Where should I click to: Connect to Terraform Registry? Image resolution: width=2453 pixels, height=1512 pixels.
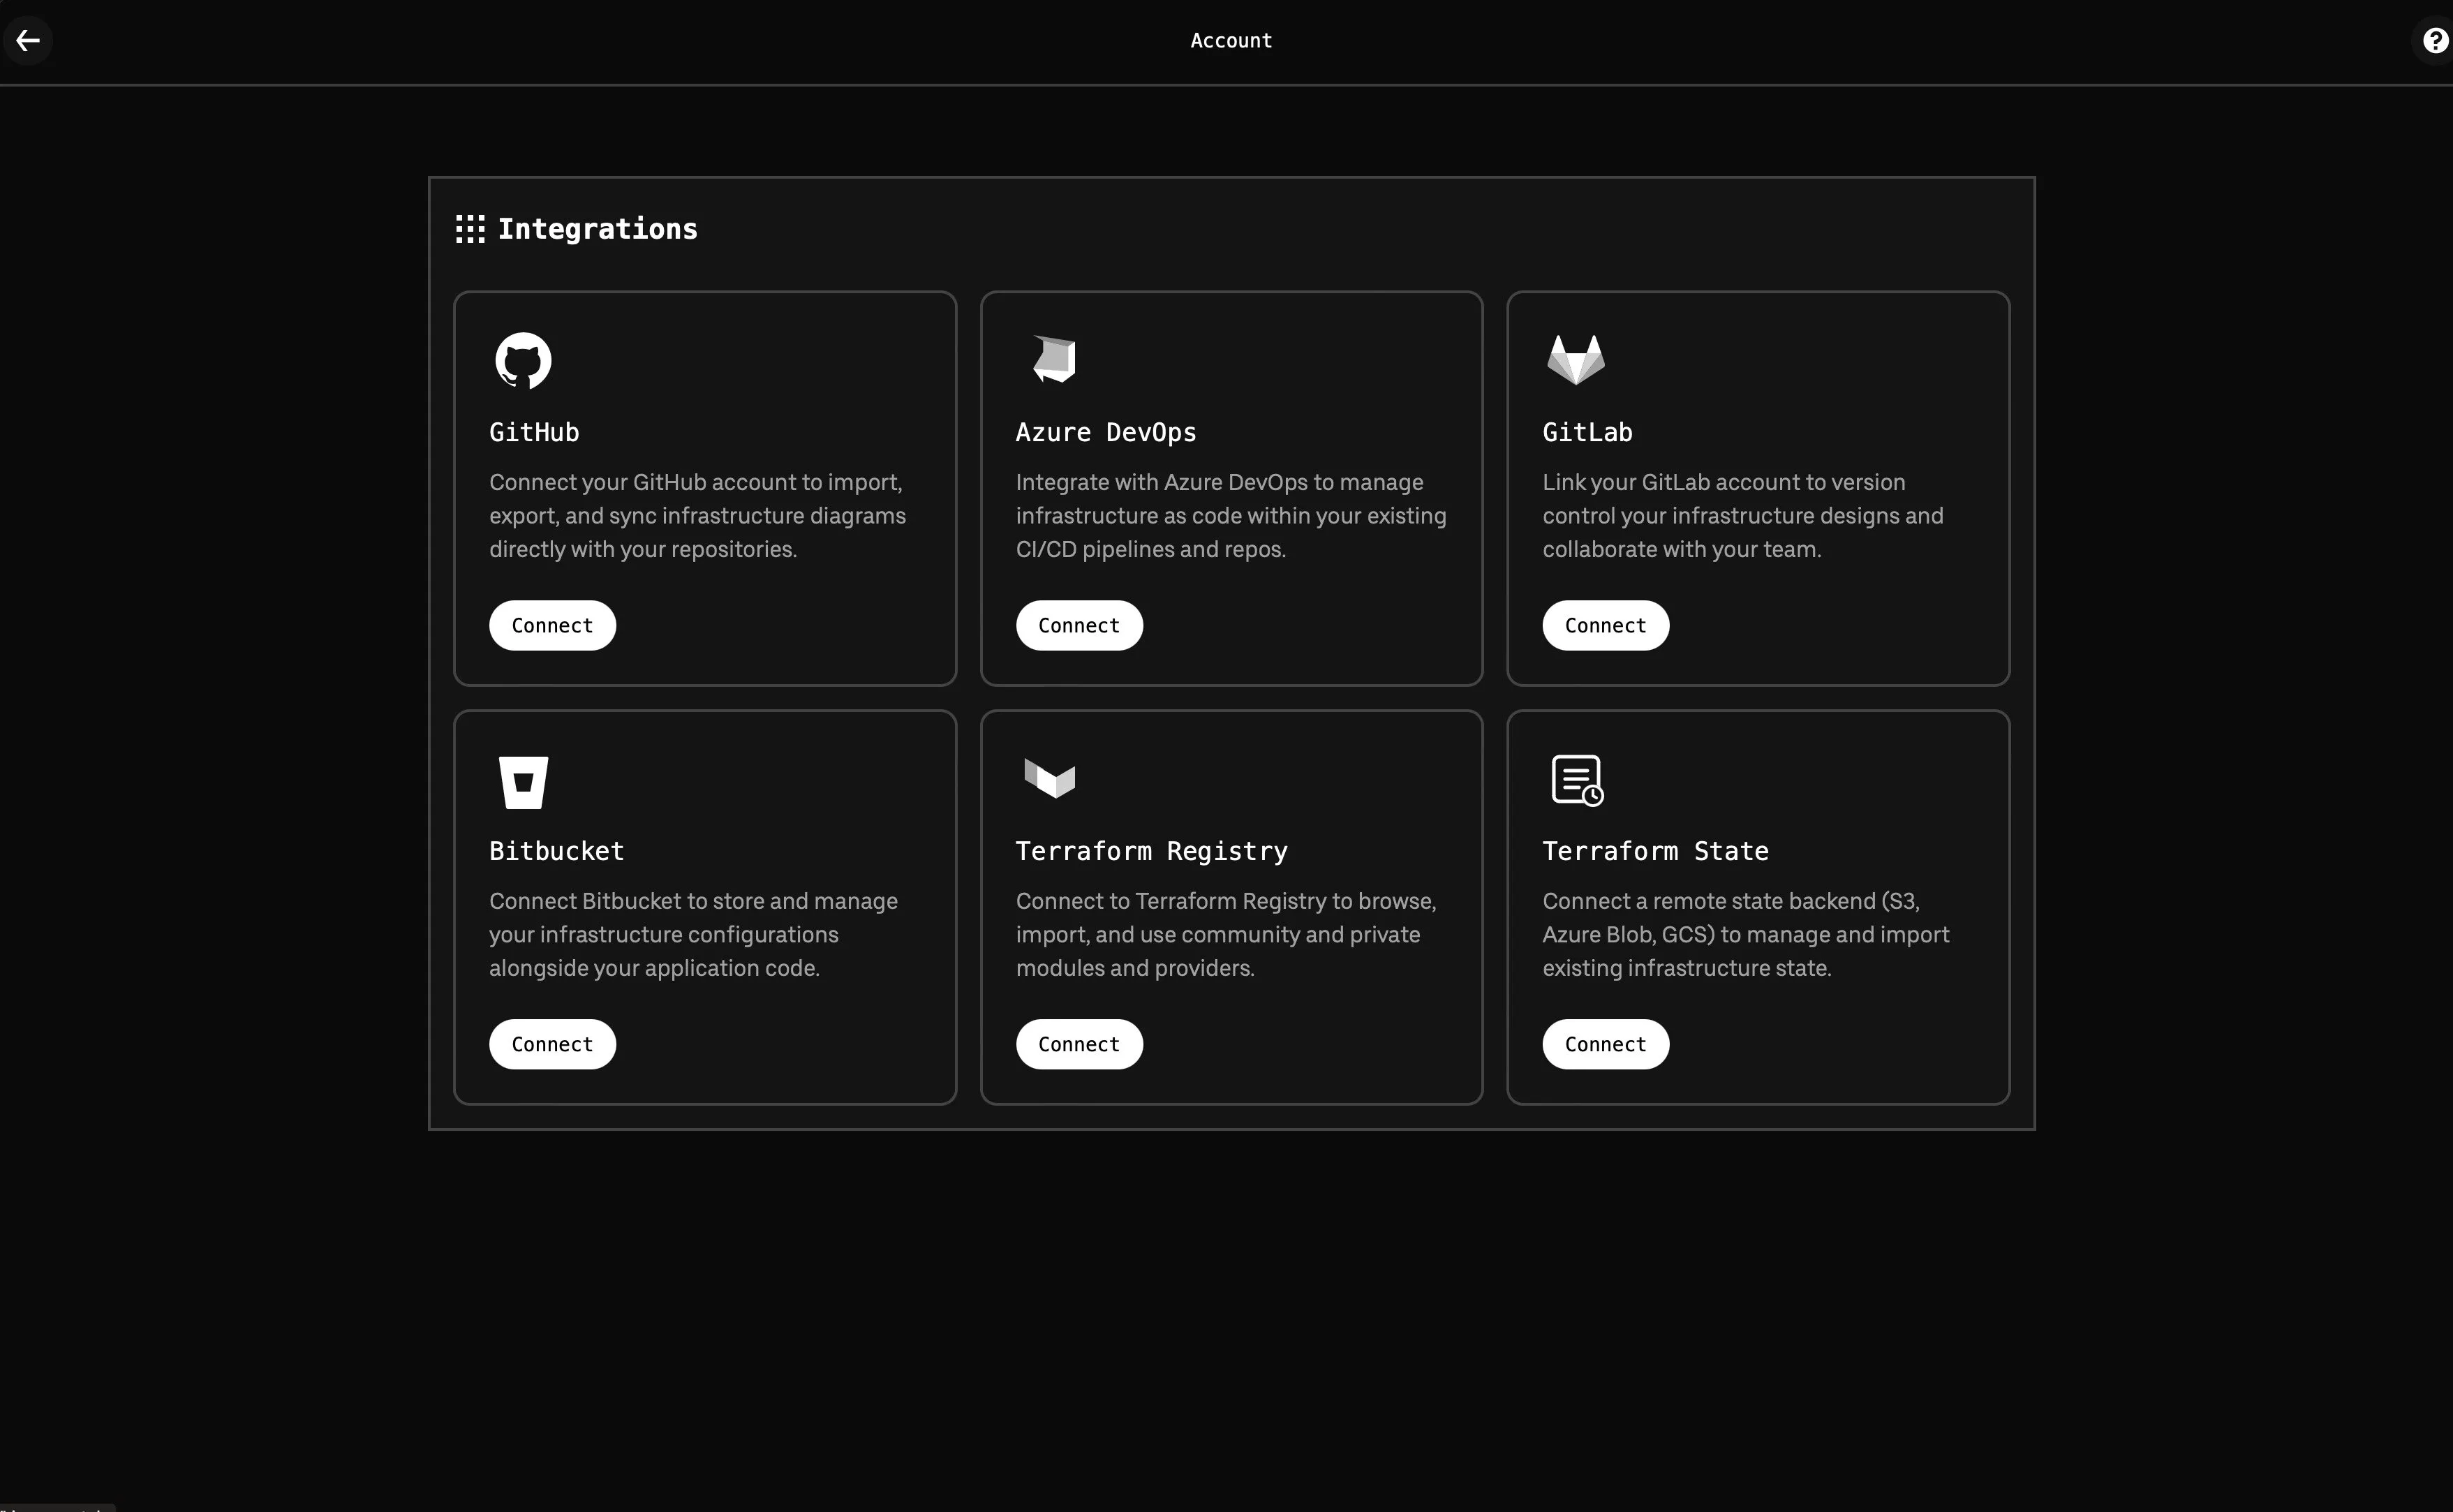(x=1078, y=1044)
